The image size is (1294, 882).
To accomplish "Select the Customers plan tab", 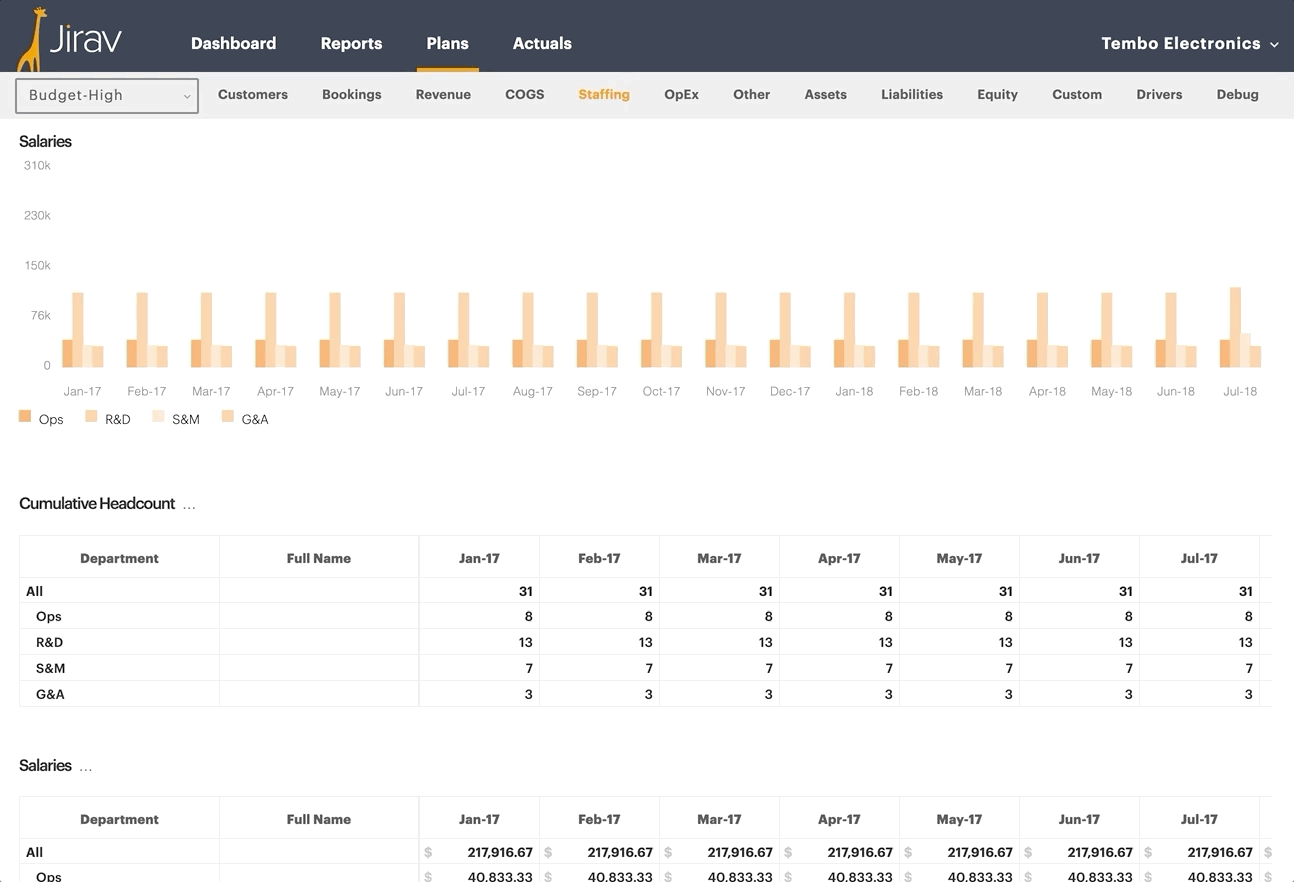I will click(253, 95).
